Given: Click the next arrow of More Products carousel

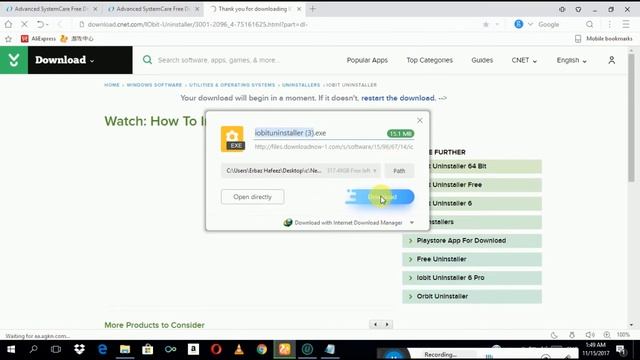Looking at the screenshot, I should coord(387,324).
